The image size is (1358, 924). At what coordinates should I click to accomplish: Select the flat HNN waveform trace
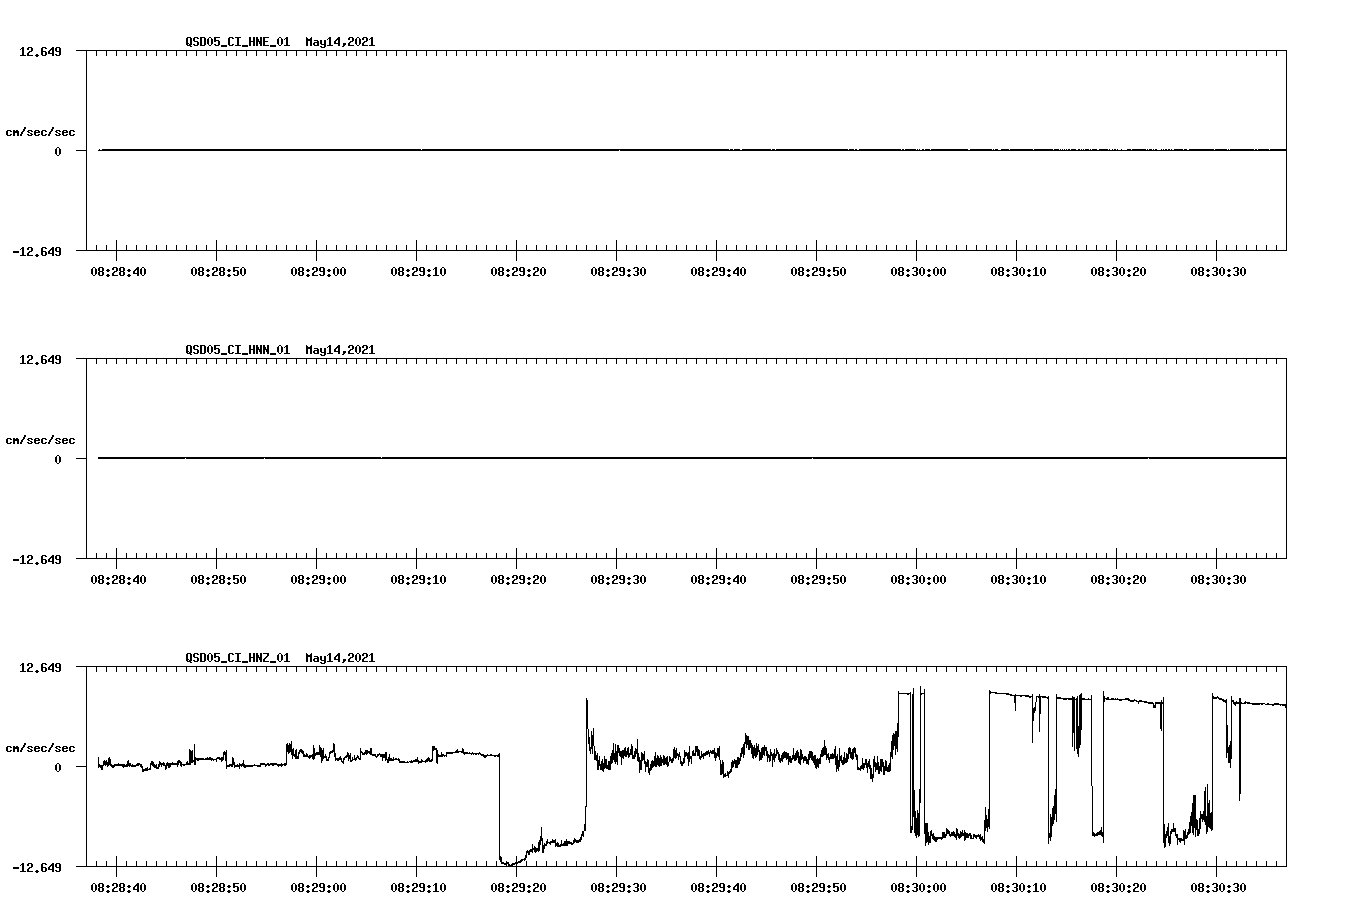tap(600, 459)
